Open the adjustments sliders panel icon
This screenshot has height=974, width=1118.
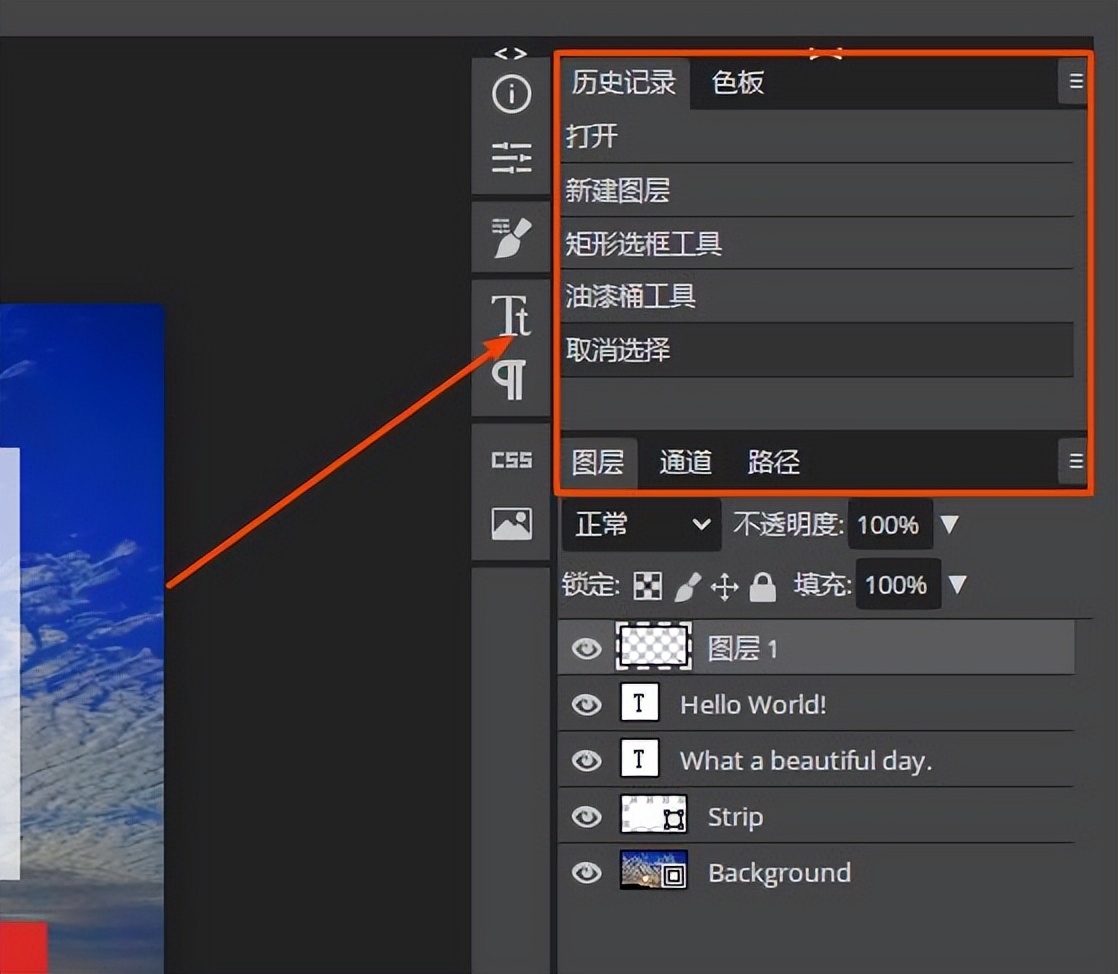pos(511,159)
